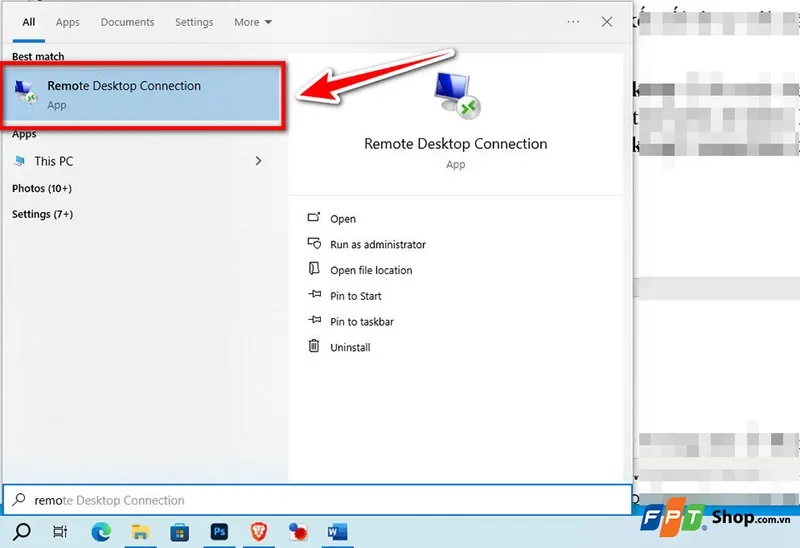Click the search box text field

click(317, 500)
